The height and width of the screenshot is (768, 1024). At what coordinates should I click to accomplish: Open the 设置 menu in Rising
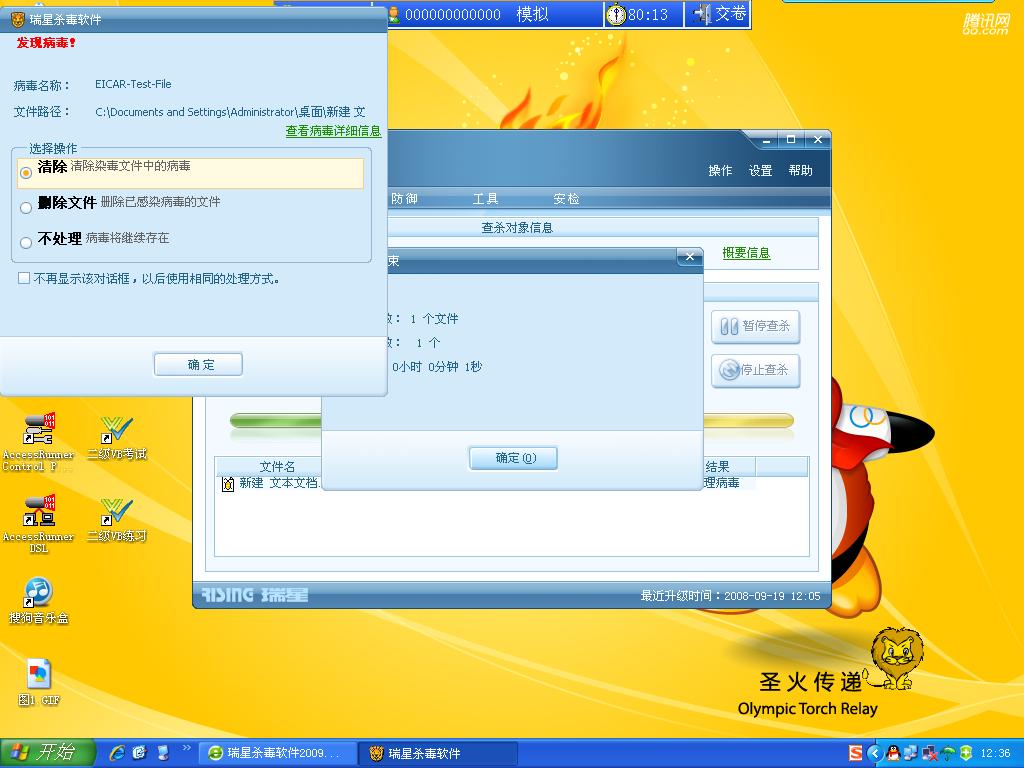click(x=760, y=170)
